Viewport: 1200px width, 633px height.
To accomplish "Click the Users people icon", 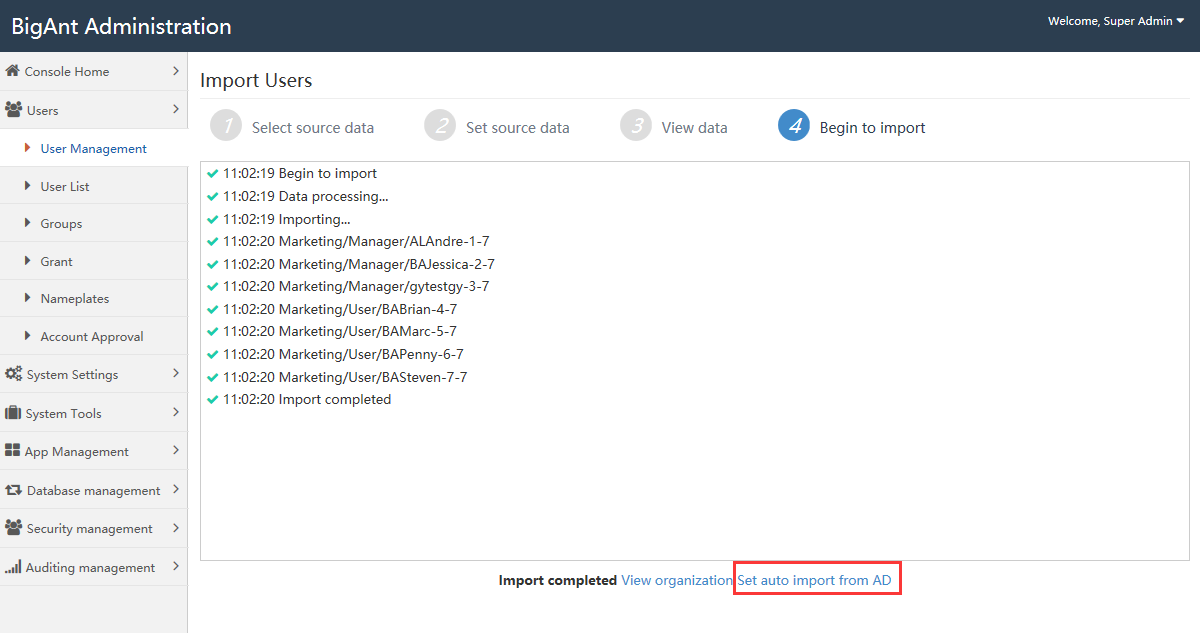I will (x=14, y=110).
